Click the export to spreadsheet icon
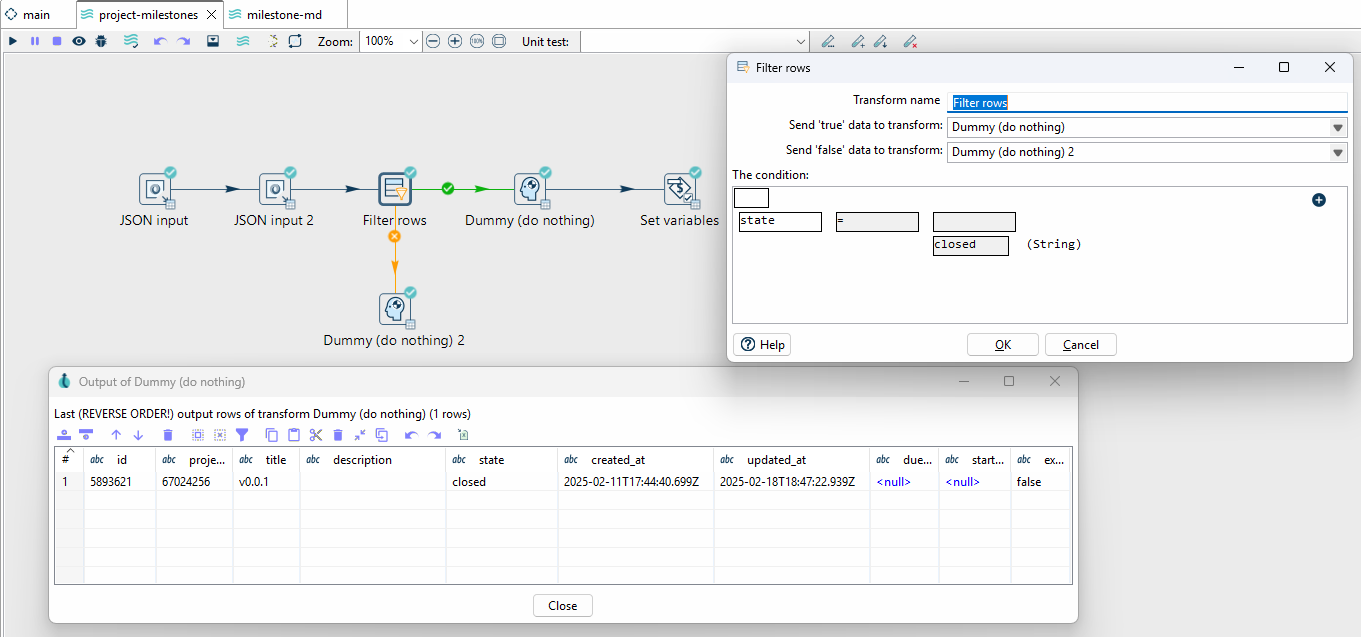The width and height of the screenshot is (1361, 637). click(x=463, y=435)
